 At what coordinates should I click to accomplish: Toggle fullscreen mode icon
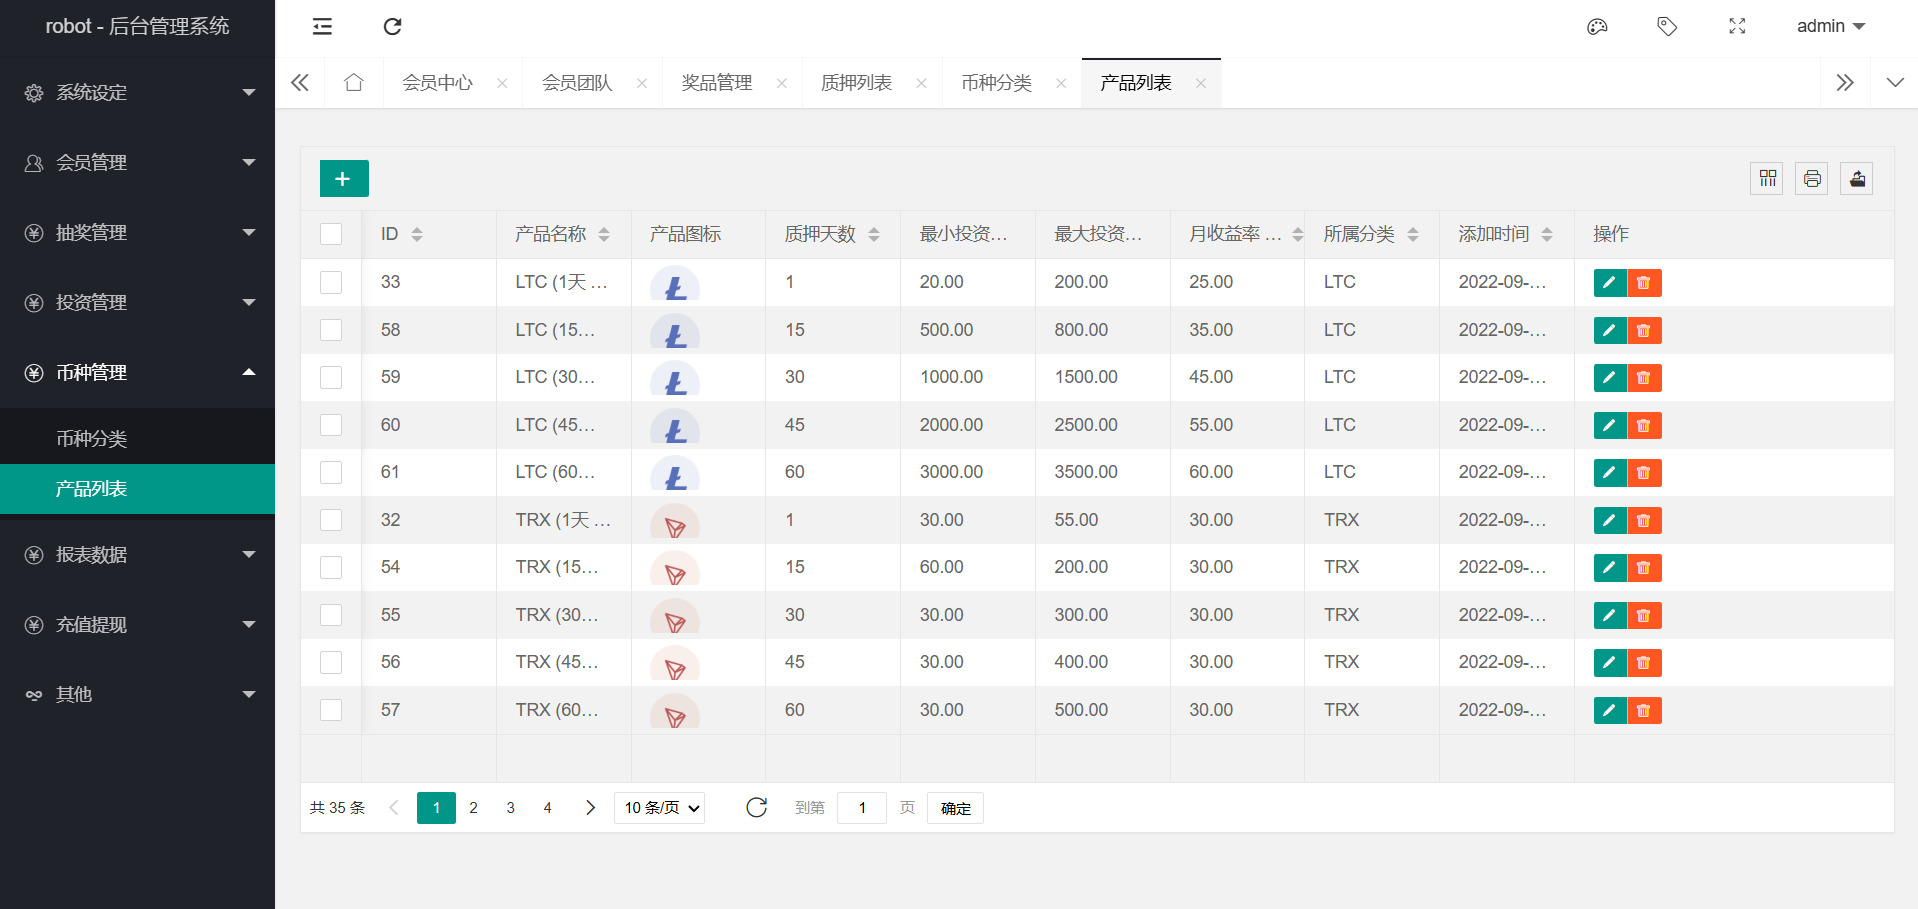click(1737, 27)
